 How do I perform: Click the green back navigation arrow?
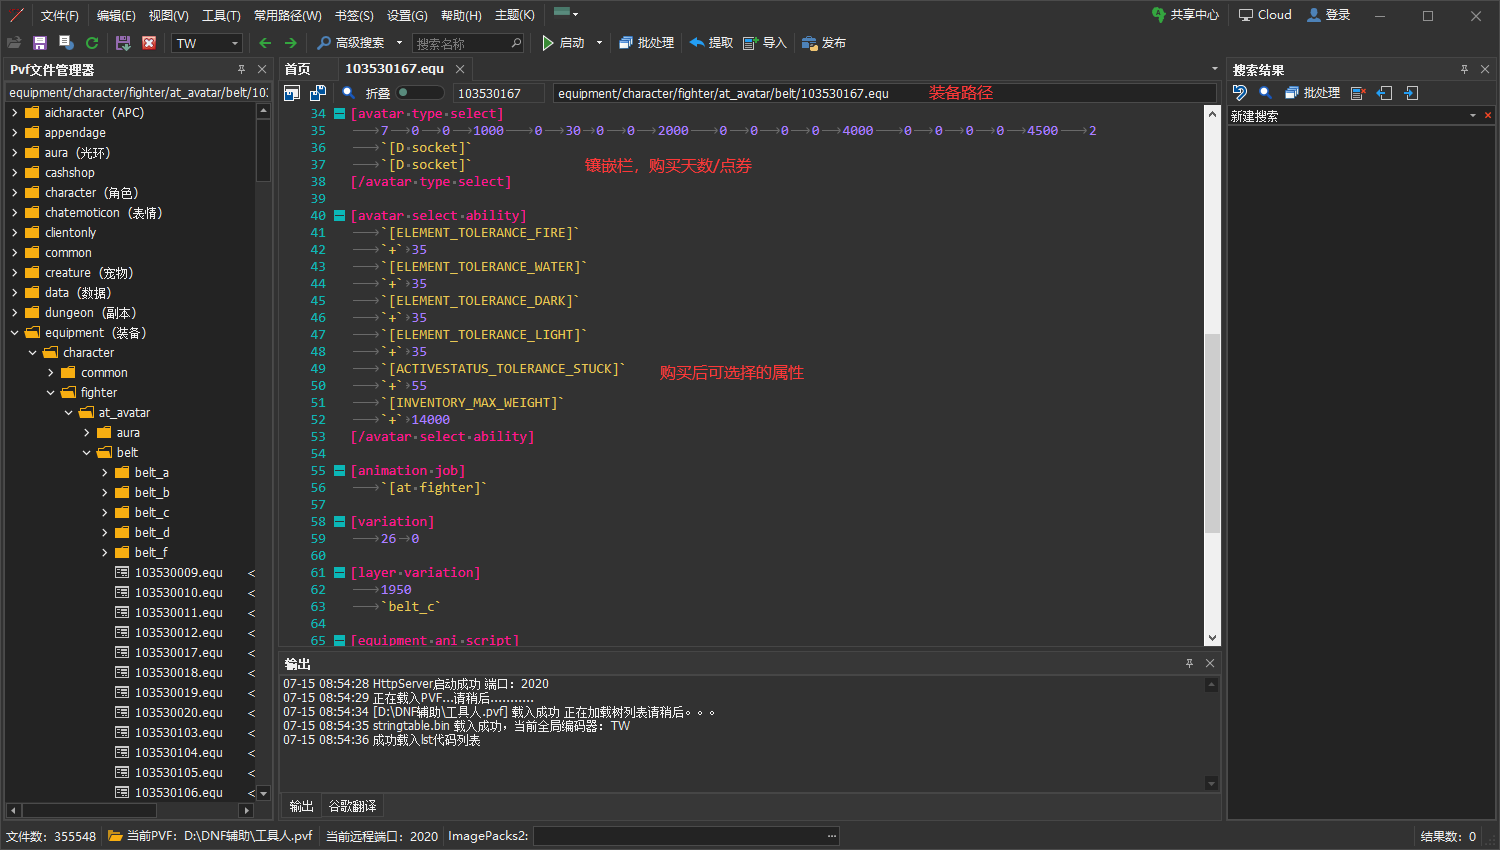click(265, 43)
